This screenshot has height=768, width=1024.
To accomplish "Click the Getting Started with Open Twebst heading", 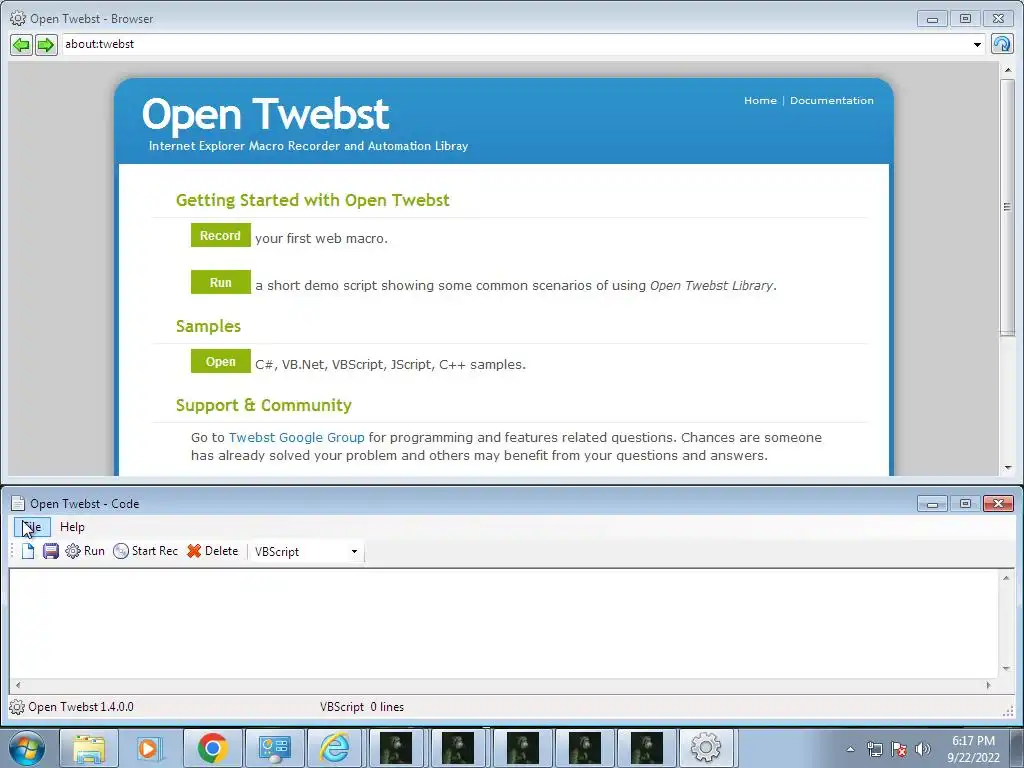I will (x=312, y=200).
